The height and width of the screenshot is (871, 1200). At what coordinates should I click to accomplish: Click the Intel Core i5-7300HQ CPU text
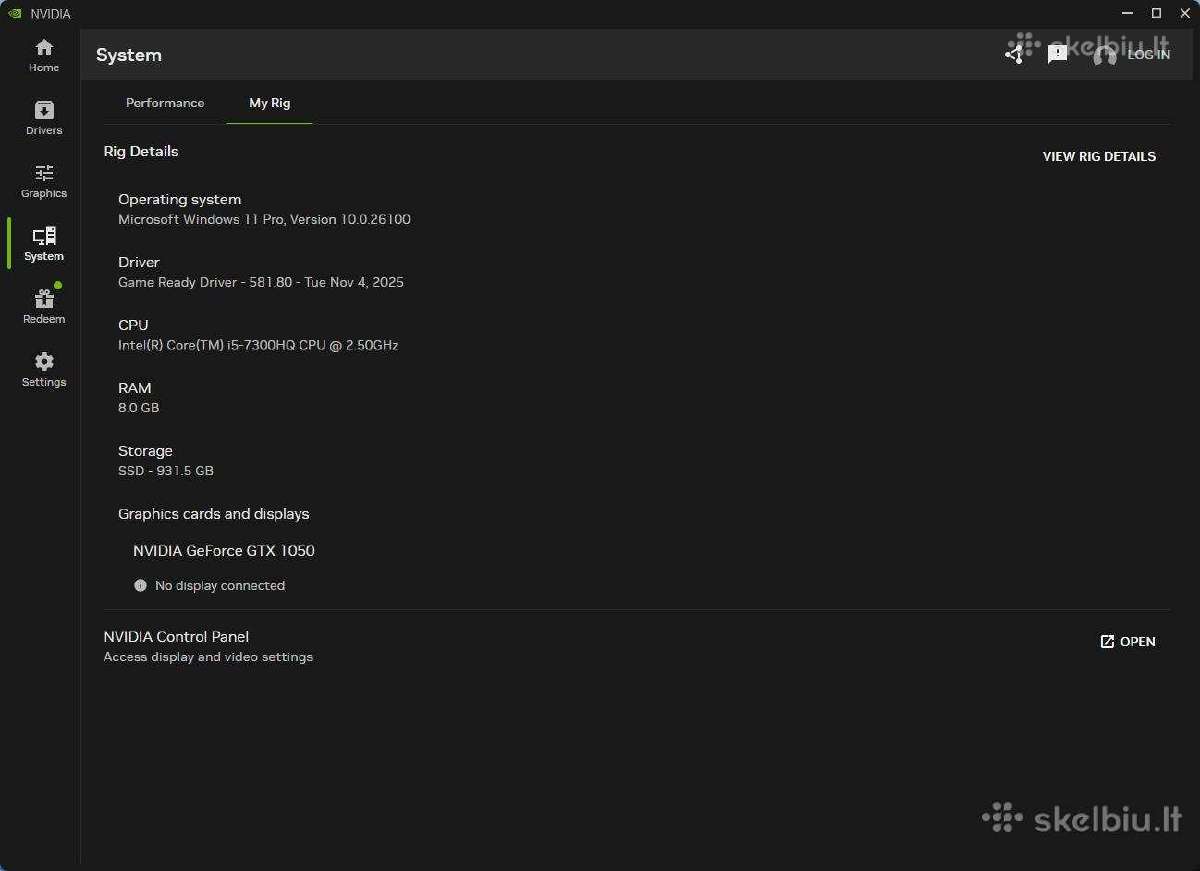pos(258,345)
